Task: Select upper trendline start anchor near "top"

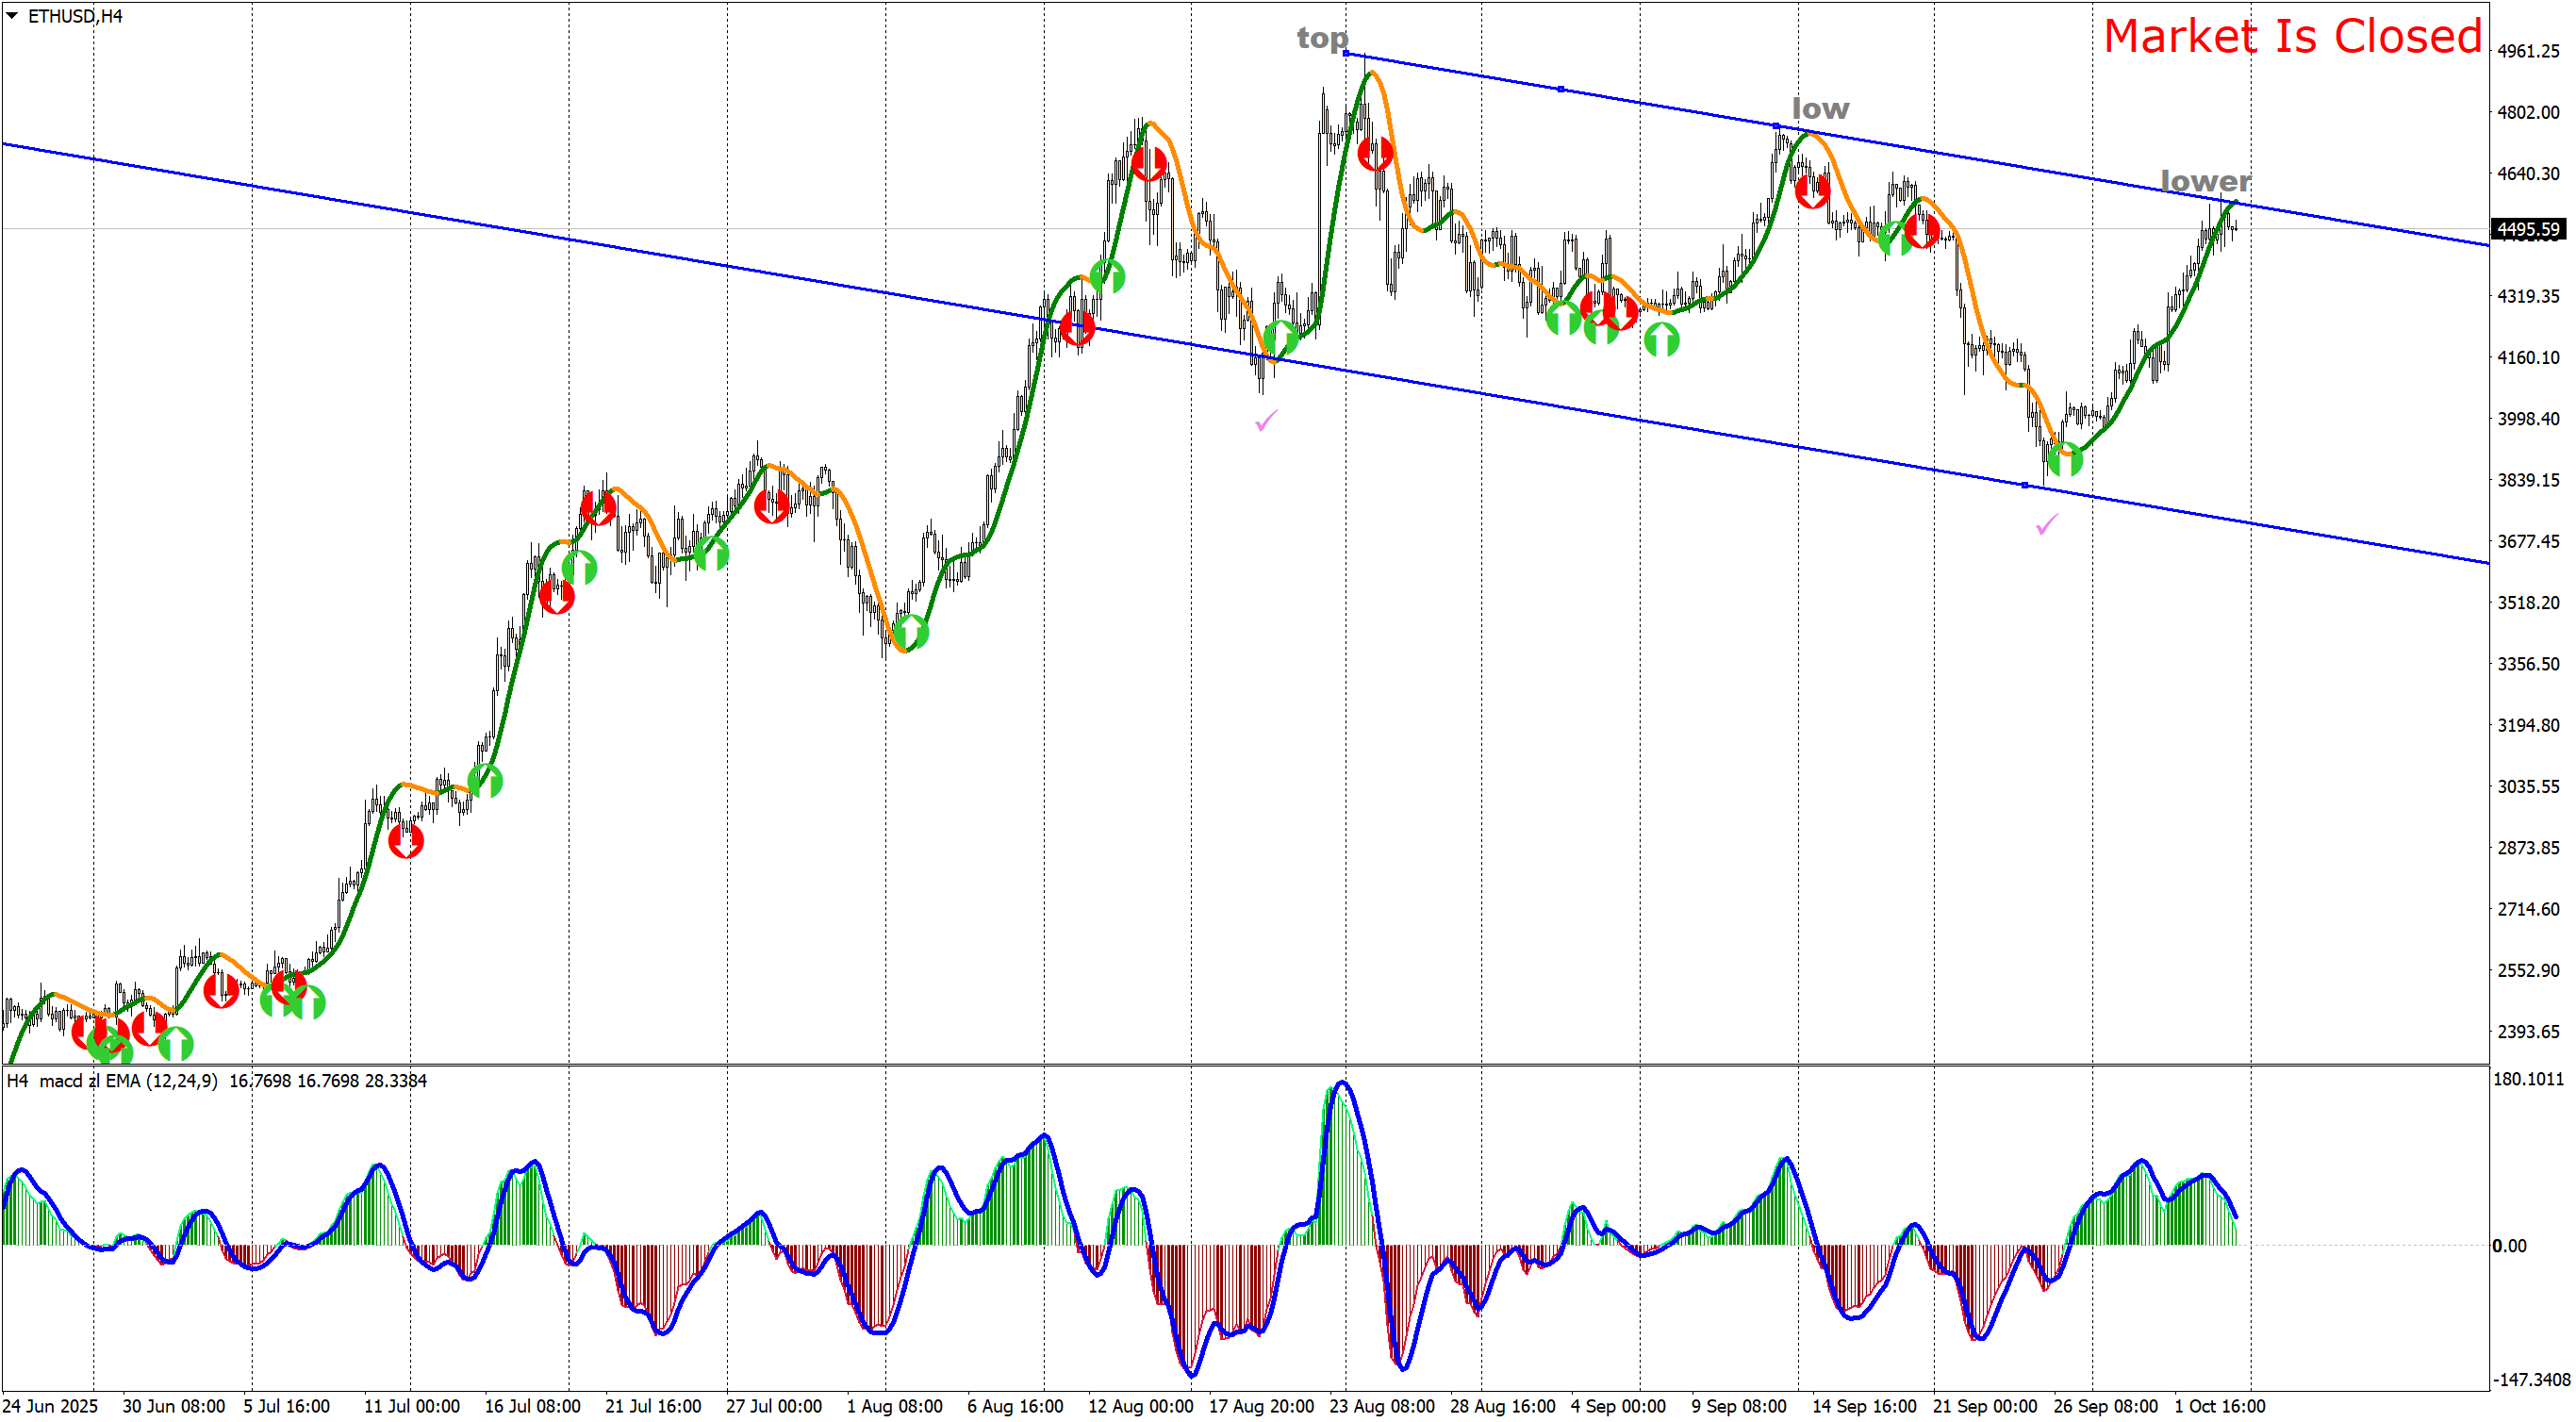Action: (x=1346, y=53)
